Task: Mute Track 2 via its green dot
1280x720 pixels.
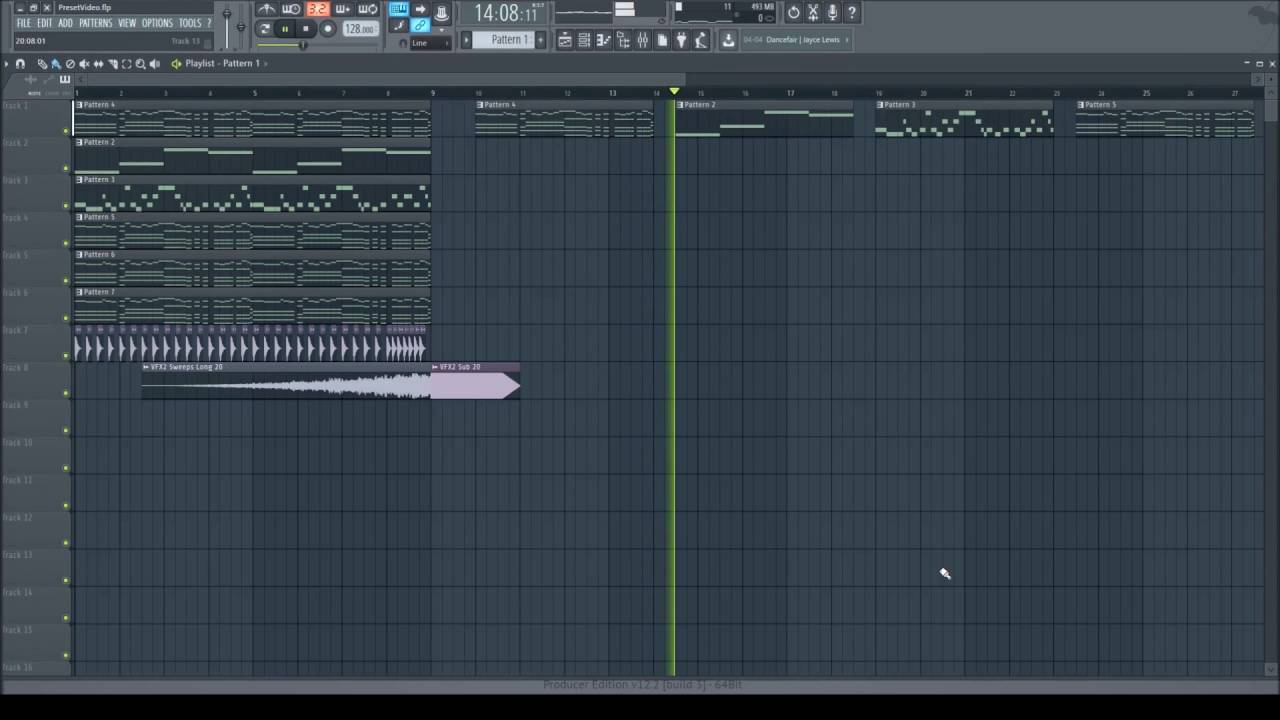Action: pos(67,168)
